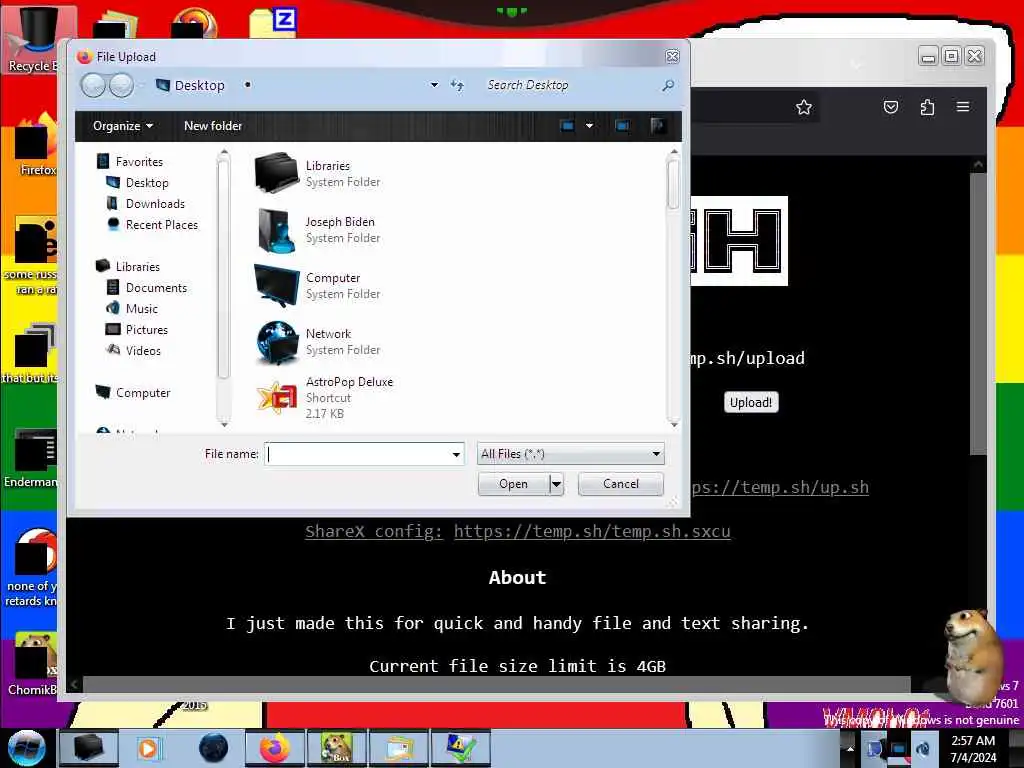Image resolution: width=1024 pixels, height=768 pixels.
Task: Click the Cancel button
Action: pos(620,484)
